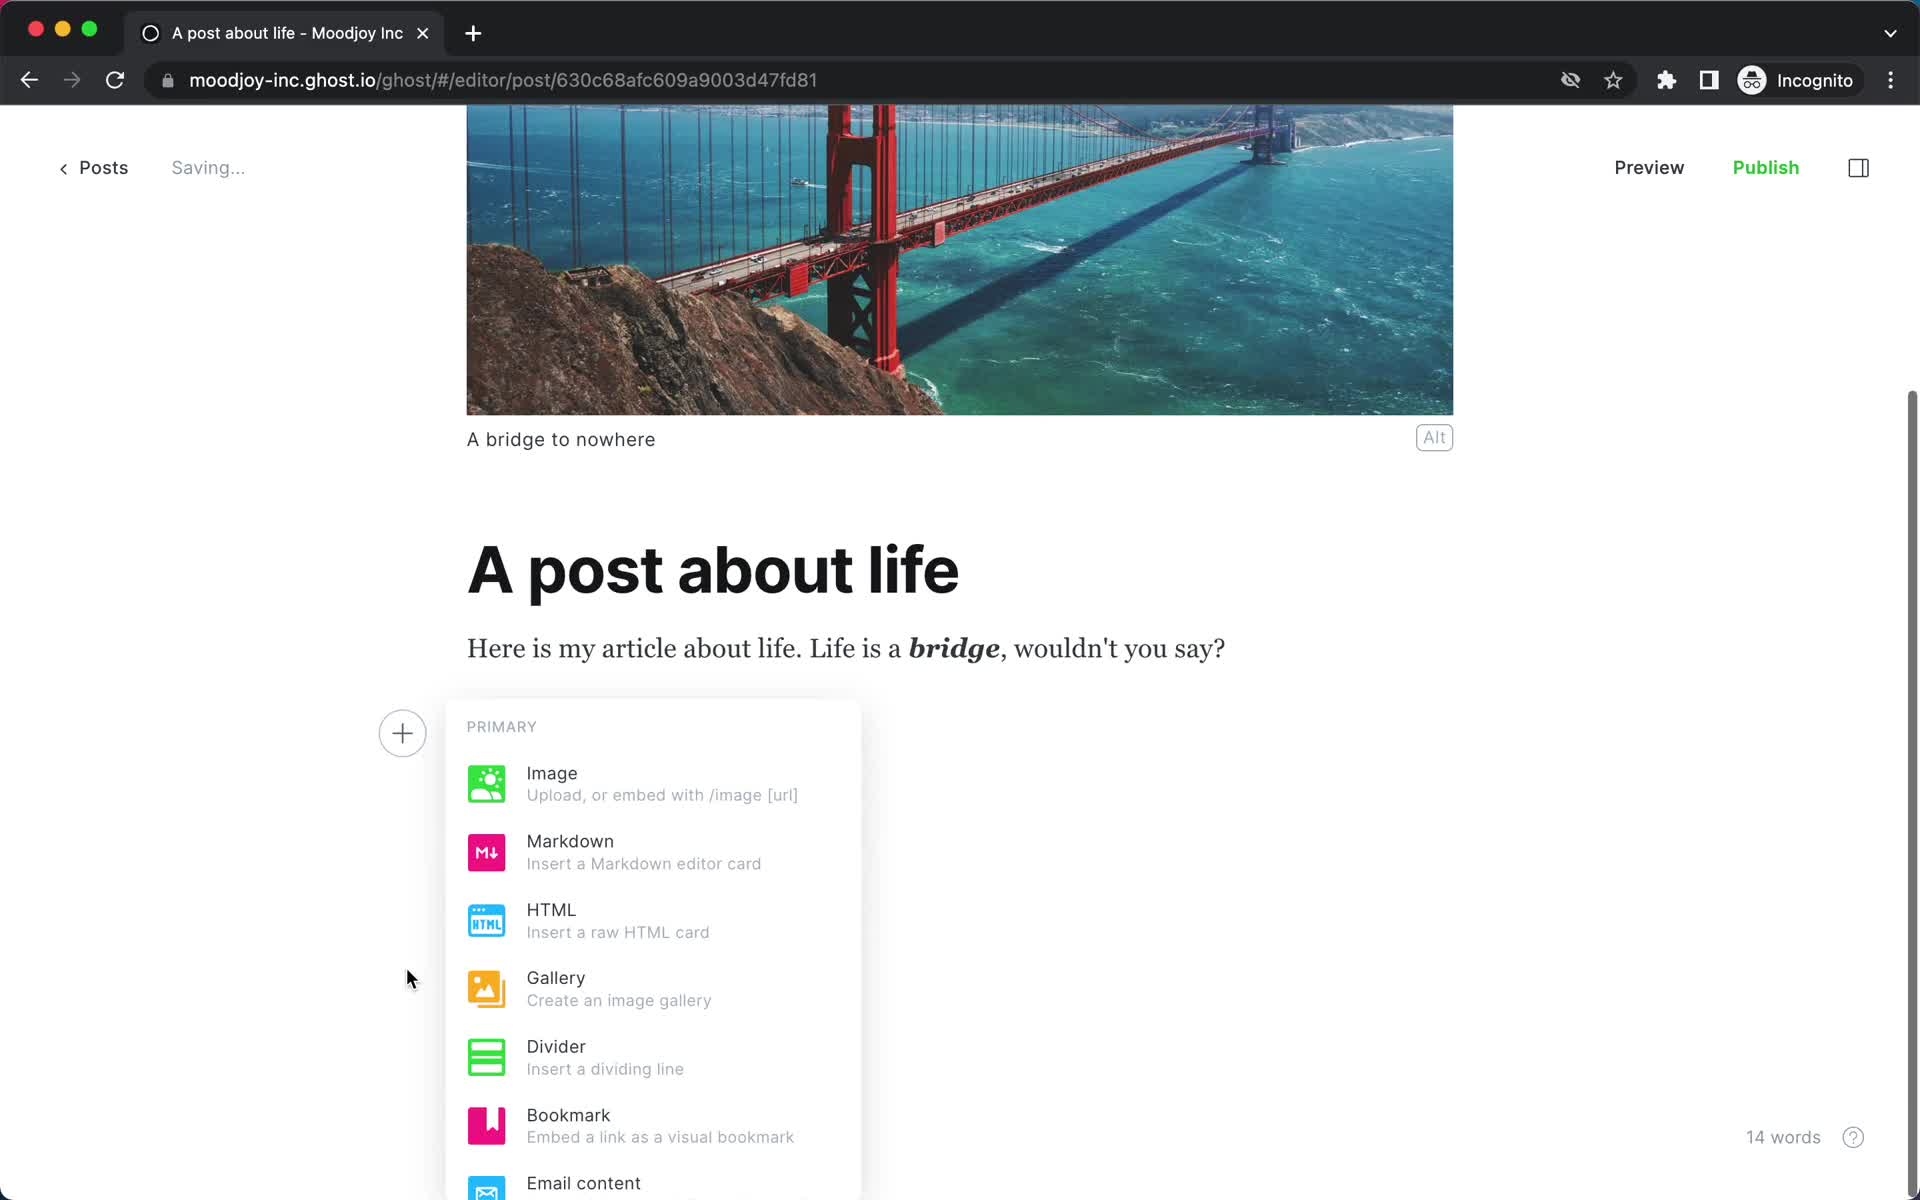Click the Image insert icon
Screen dimensions: 1920x1200
(485, 784)
